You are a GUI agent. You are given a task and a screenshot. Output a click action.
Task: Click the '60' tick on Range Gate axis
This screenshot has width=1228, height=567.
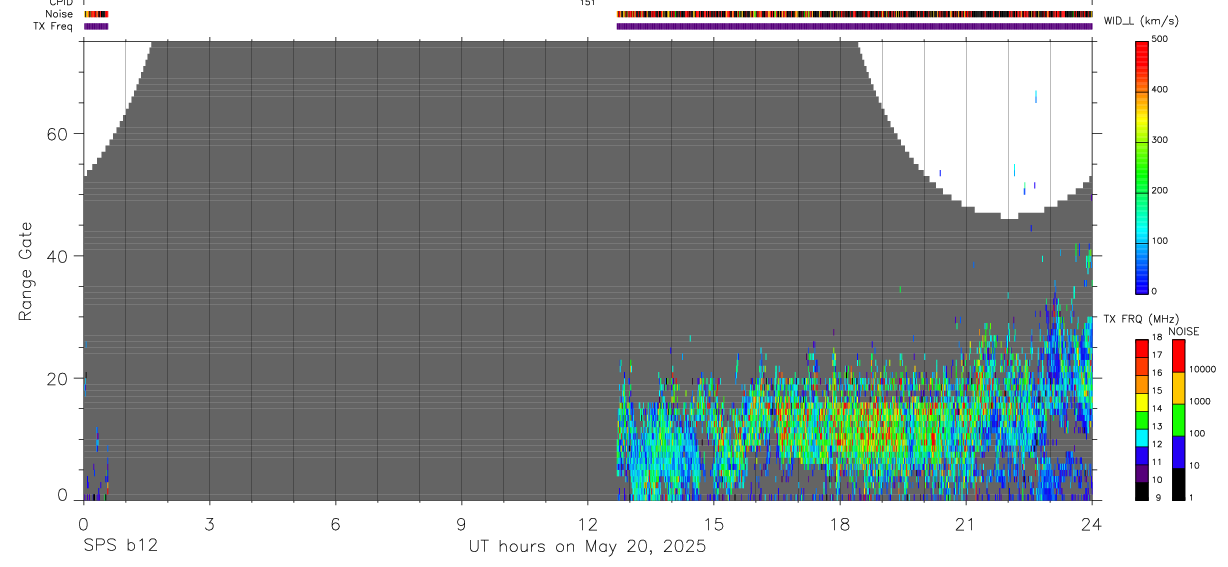tap(60, 134)
